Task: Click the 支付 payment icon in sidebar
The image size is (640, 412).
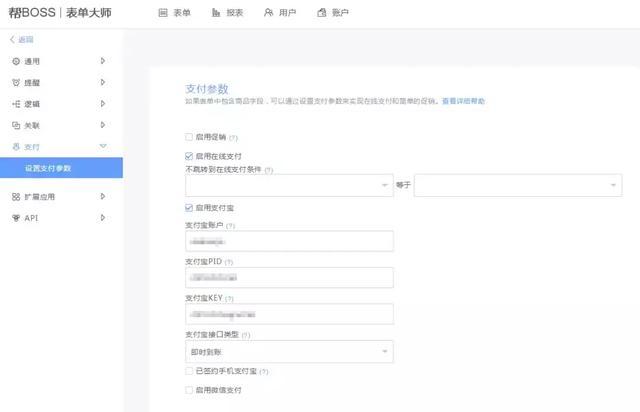Action: [16, 147]
